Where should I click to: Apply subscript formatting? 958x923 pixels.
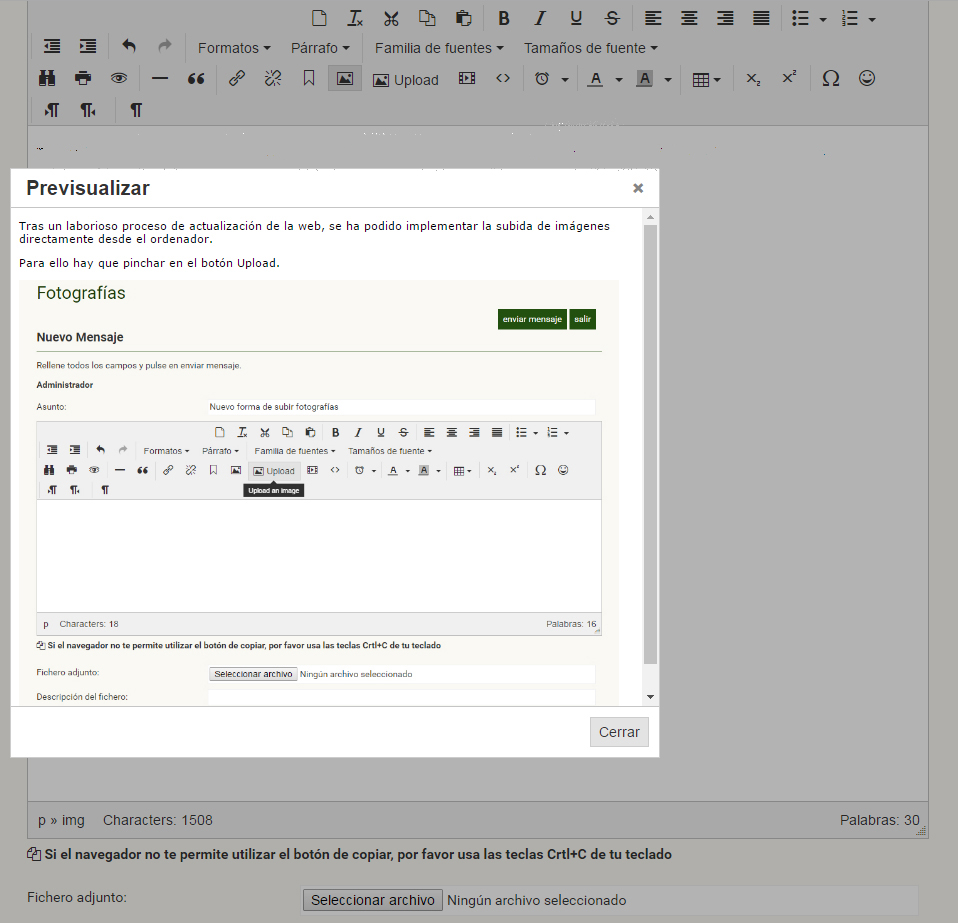(753, 78)
